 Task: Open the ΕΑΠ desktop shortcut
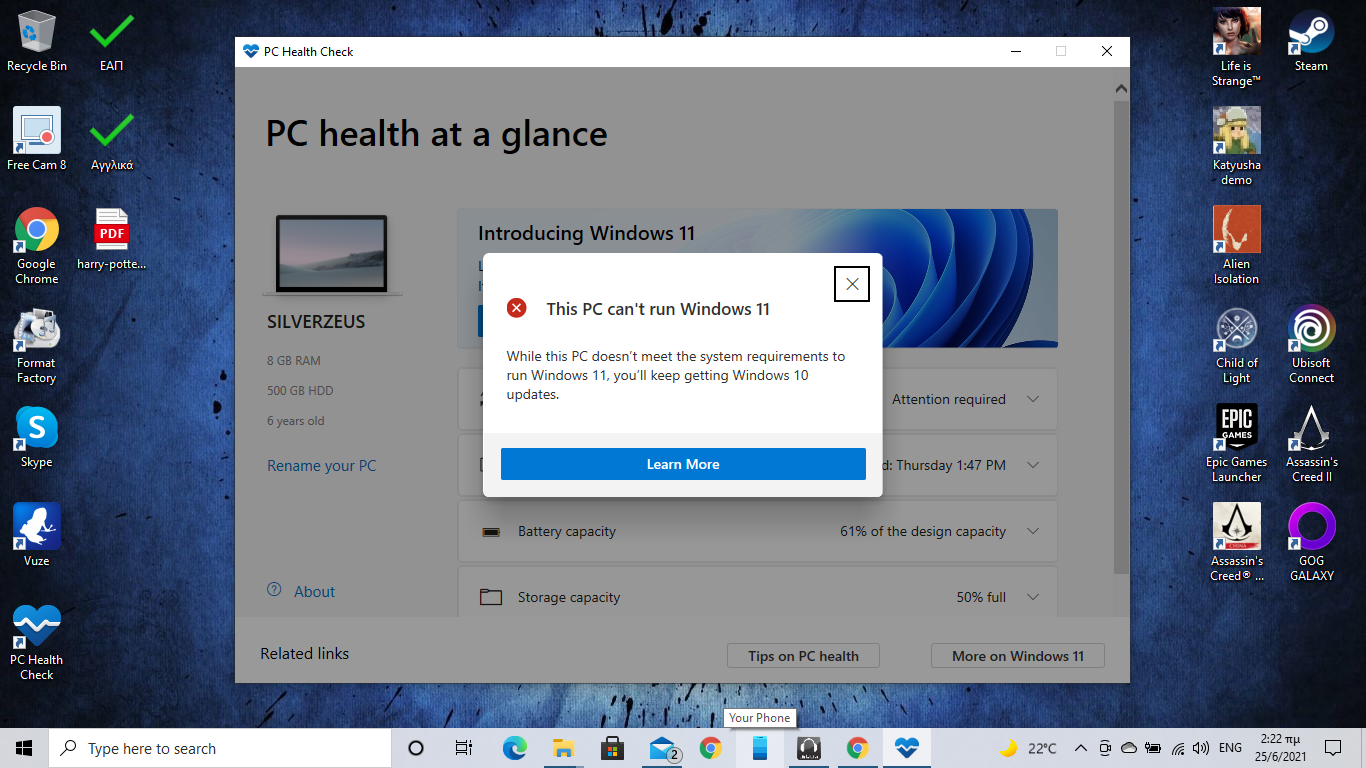pyautogui.click(x=111, y=40)
